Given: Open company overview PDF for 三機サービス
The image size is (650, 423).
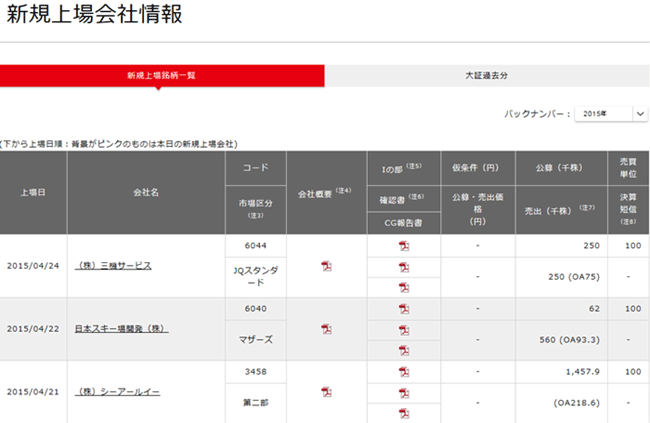Looking at the screenshot, I should tap(326, 266).
